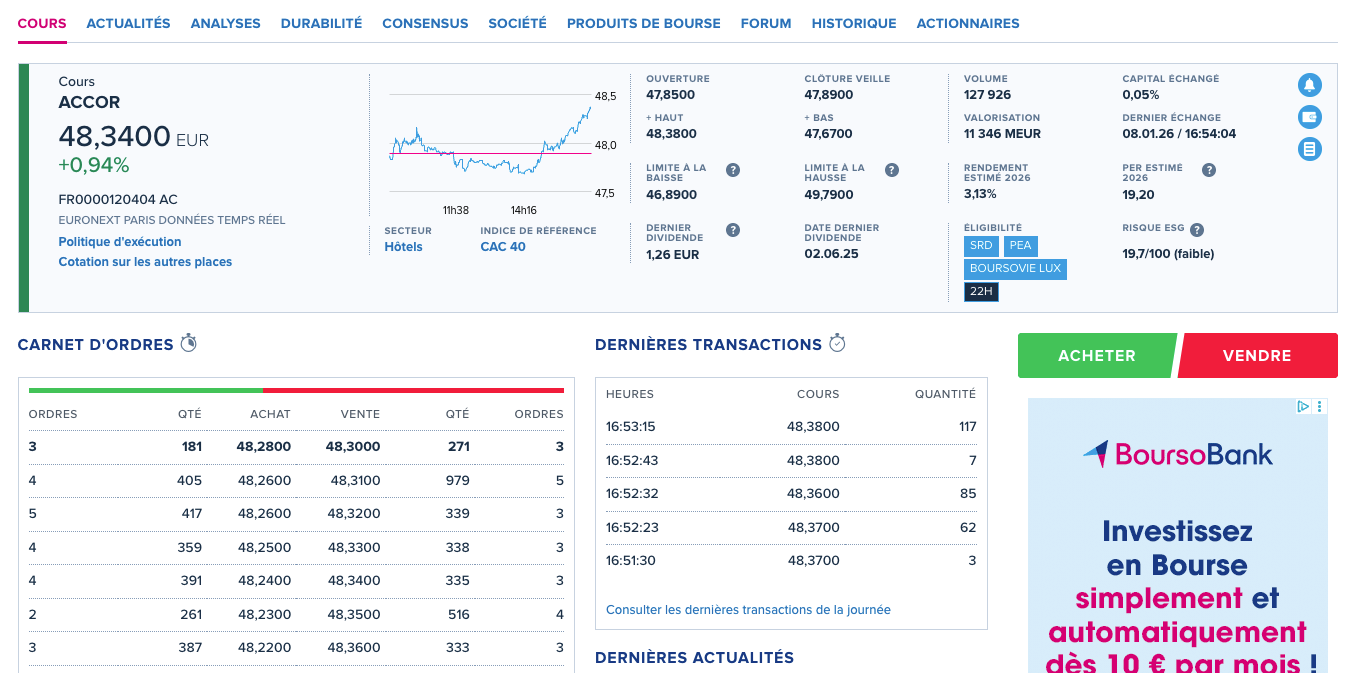Click the SRD eligibility badge
The height and width of the screenshot is (673, 1351).
click(981, 245)
